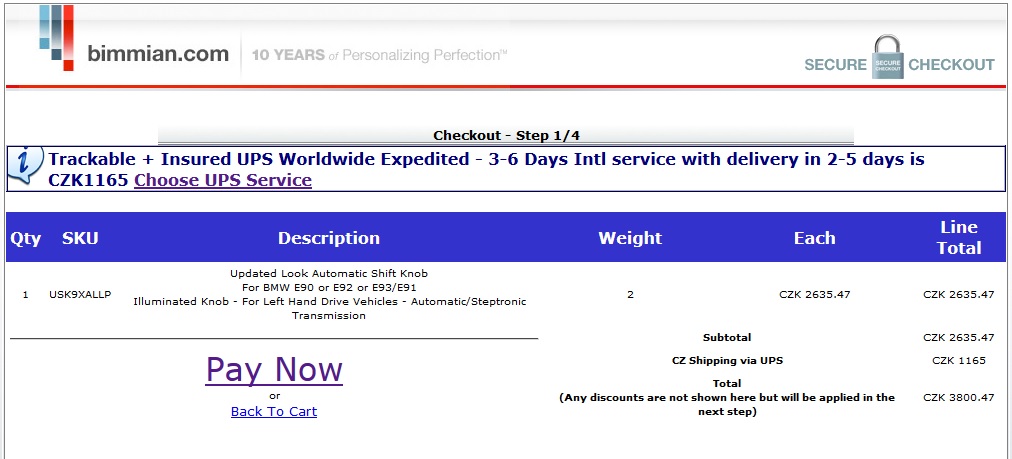The image size is (1012, 459).
Task: Click the Line Total column header
Action: point(959,238)
